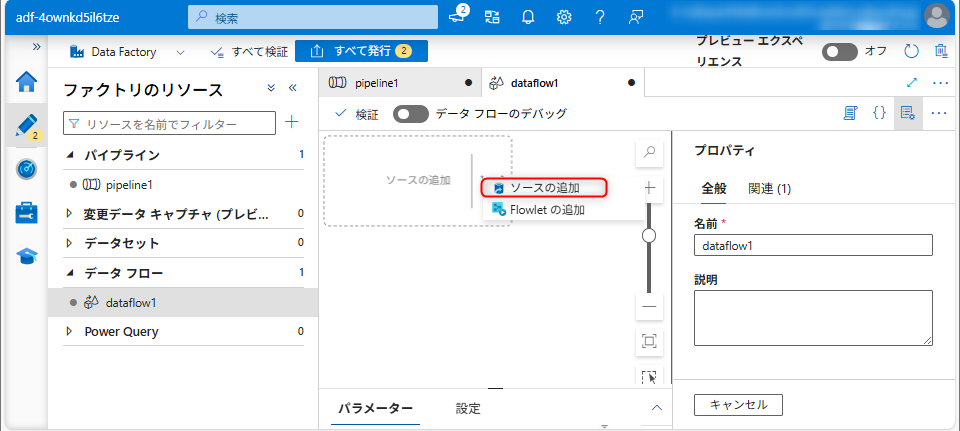Expand the データセット tree section
This screenshot has width=960, height=431.
click(x=69, y=243)
